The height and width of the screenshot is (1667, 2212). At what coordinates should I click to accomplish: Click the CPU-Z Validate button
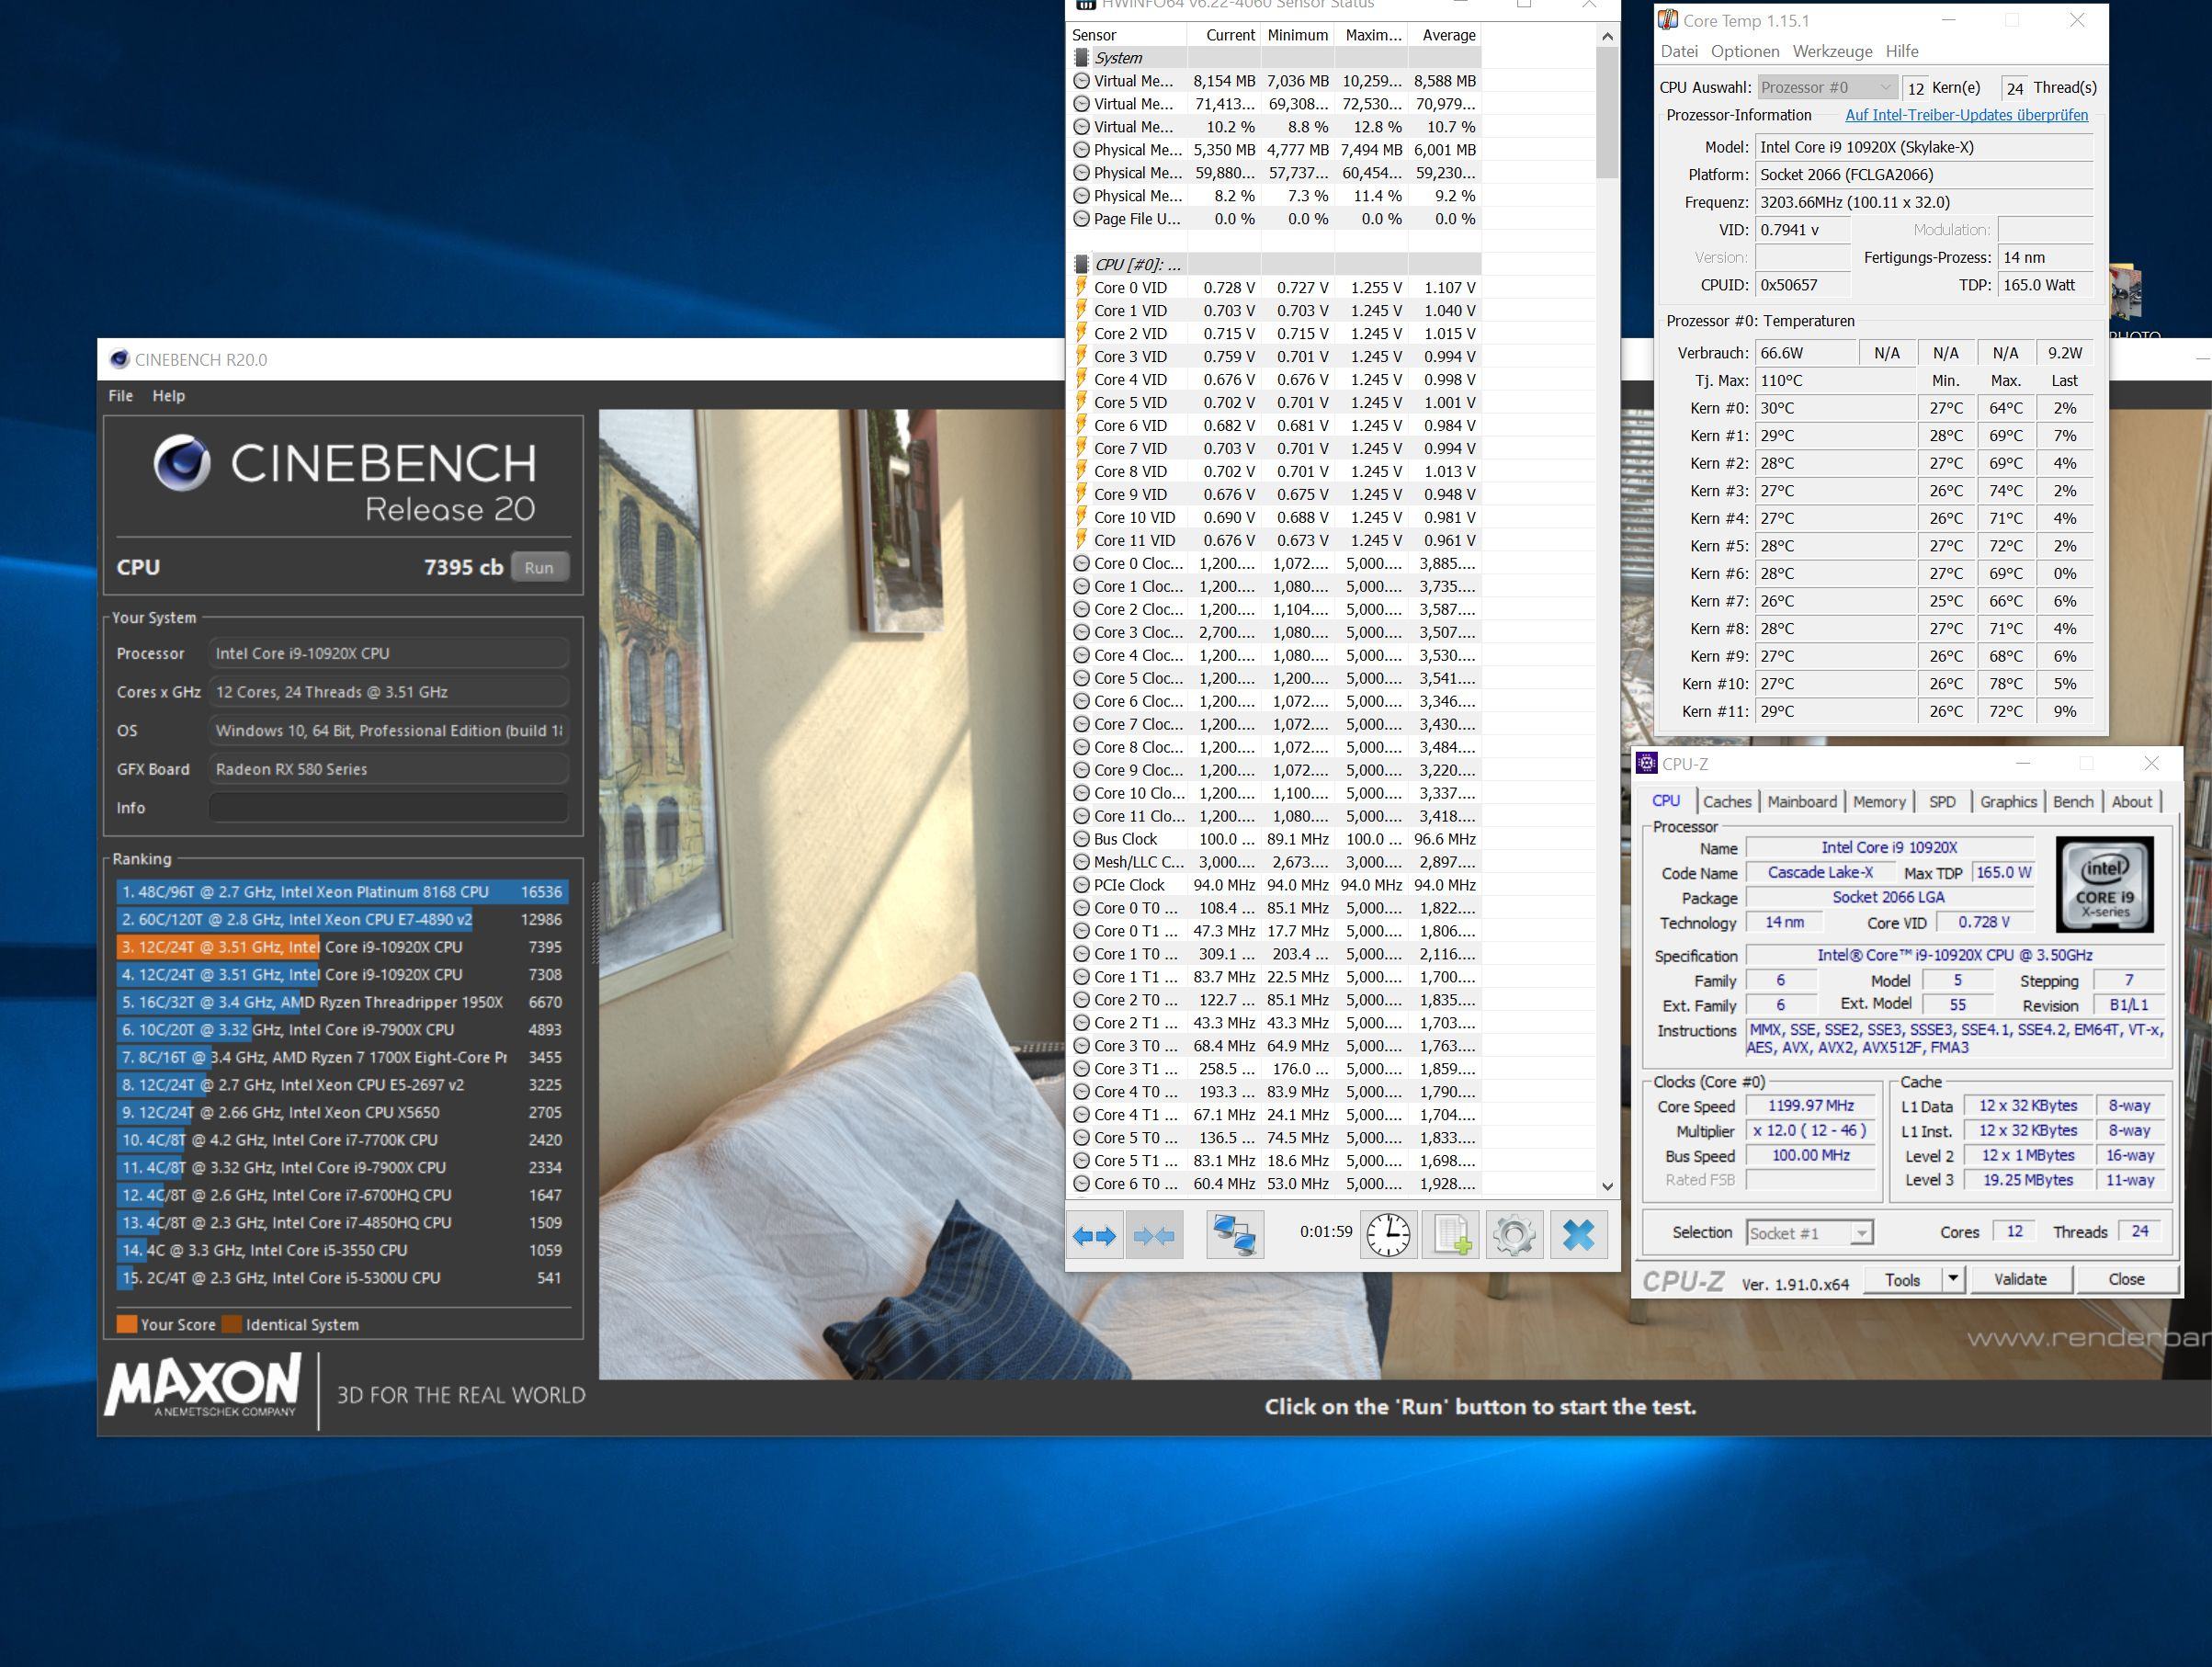[x=2020, y=1281]
